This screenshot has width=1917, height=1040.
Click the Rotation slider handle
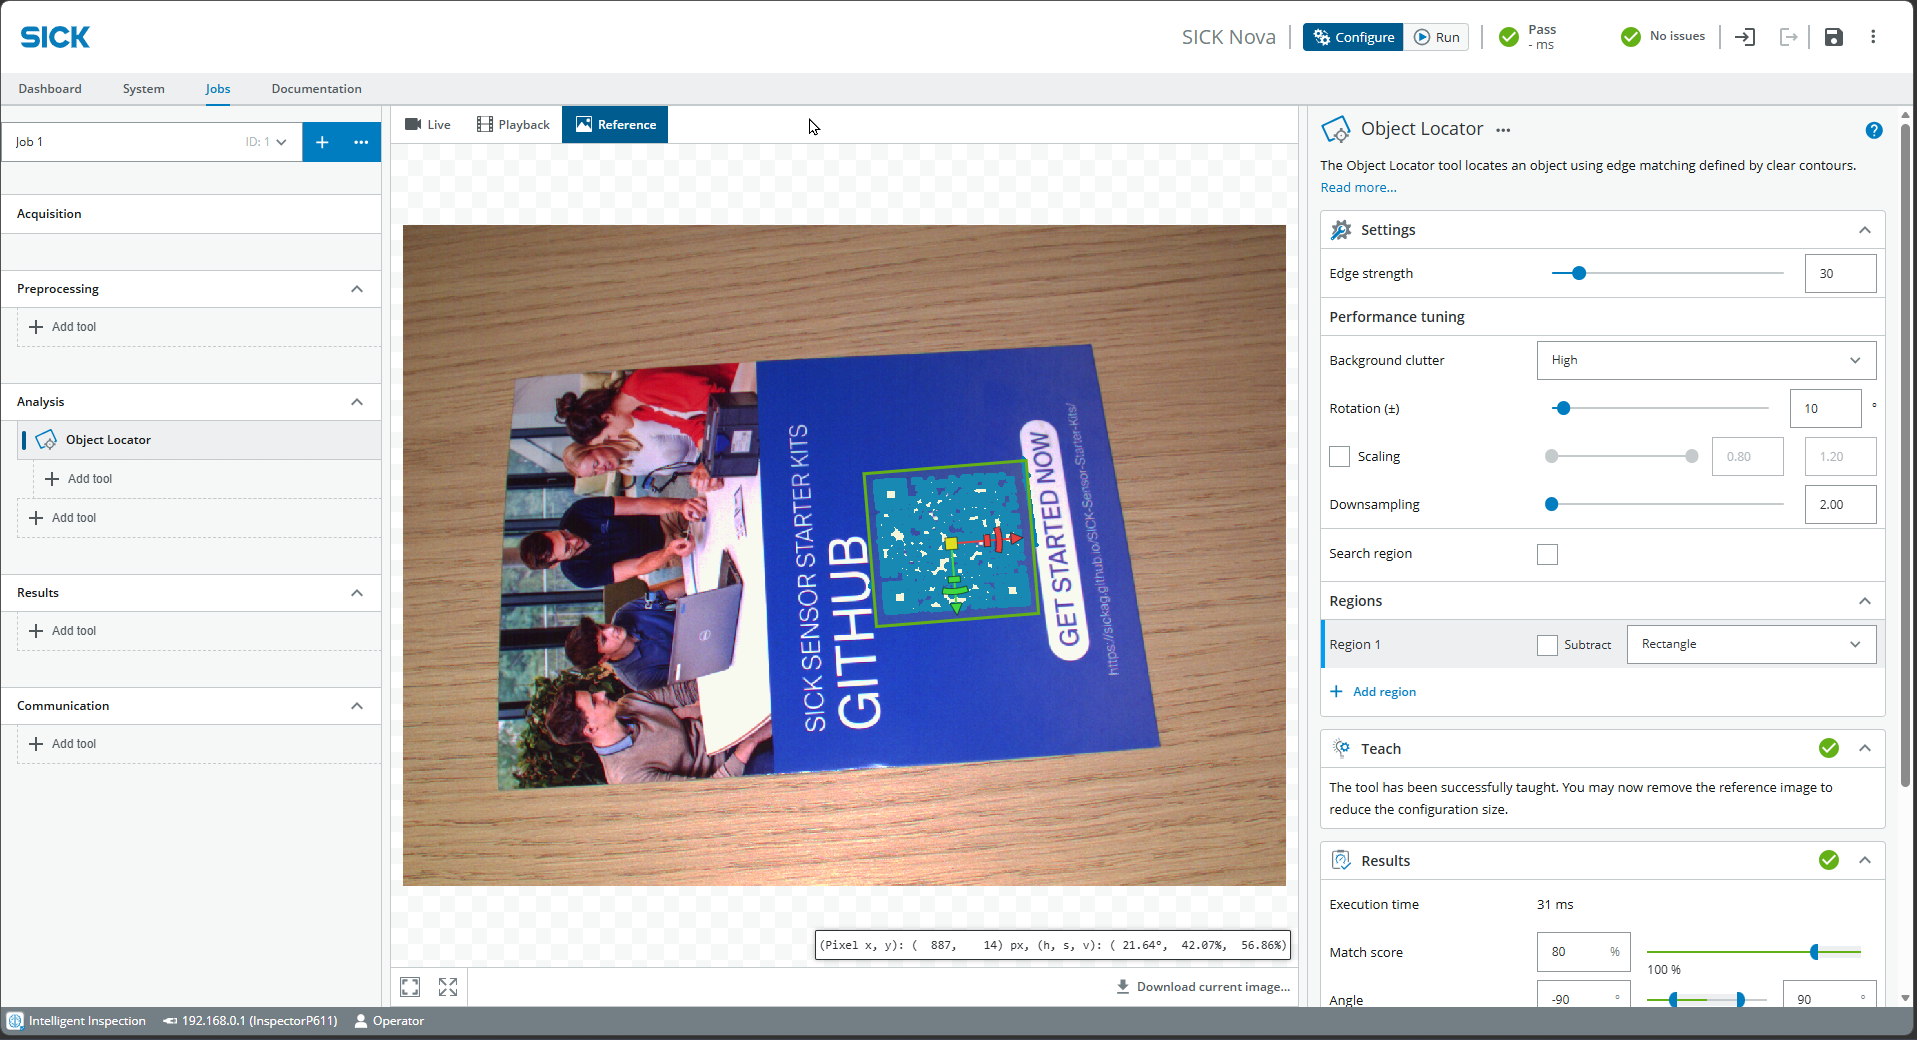tap(1563, 408)
